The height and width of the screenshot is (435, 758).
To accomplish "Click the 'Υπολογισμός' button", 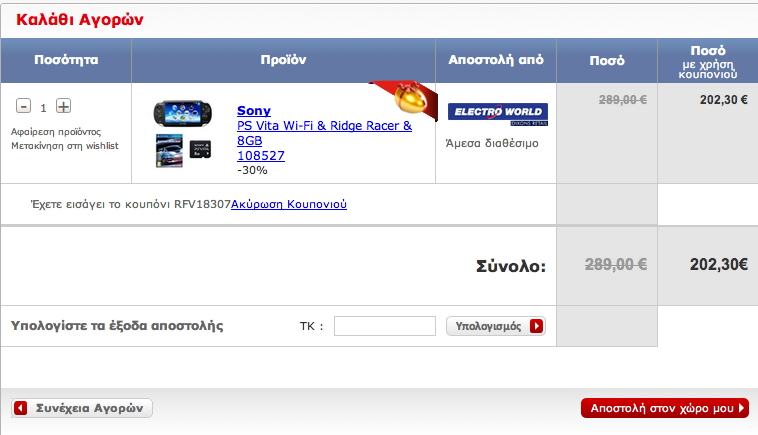I will 496,326.
